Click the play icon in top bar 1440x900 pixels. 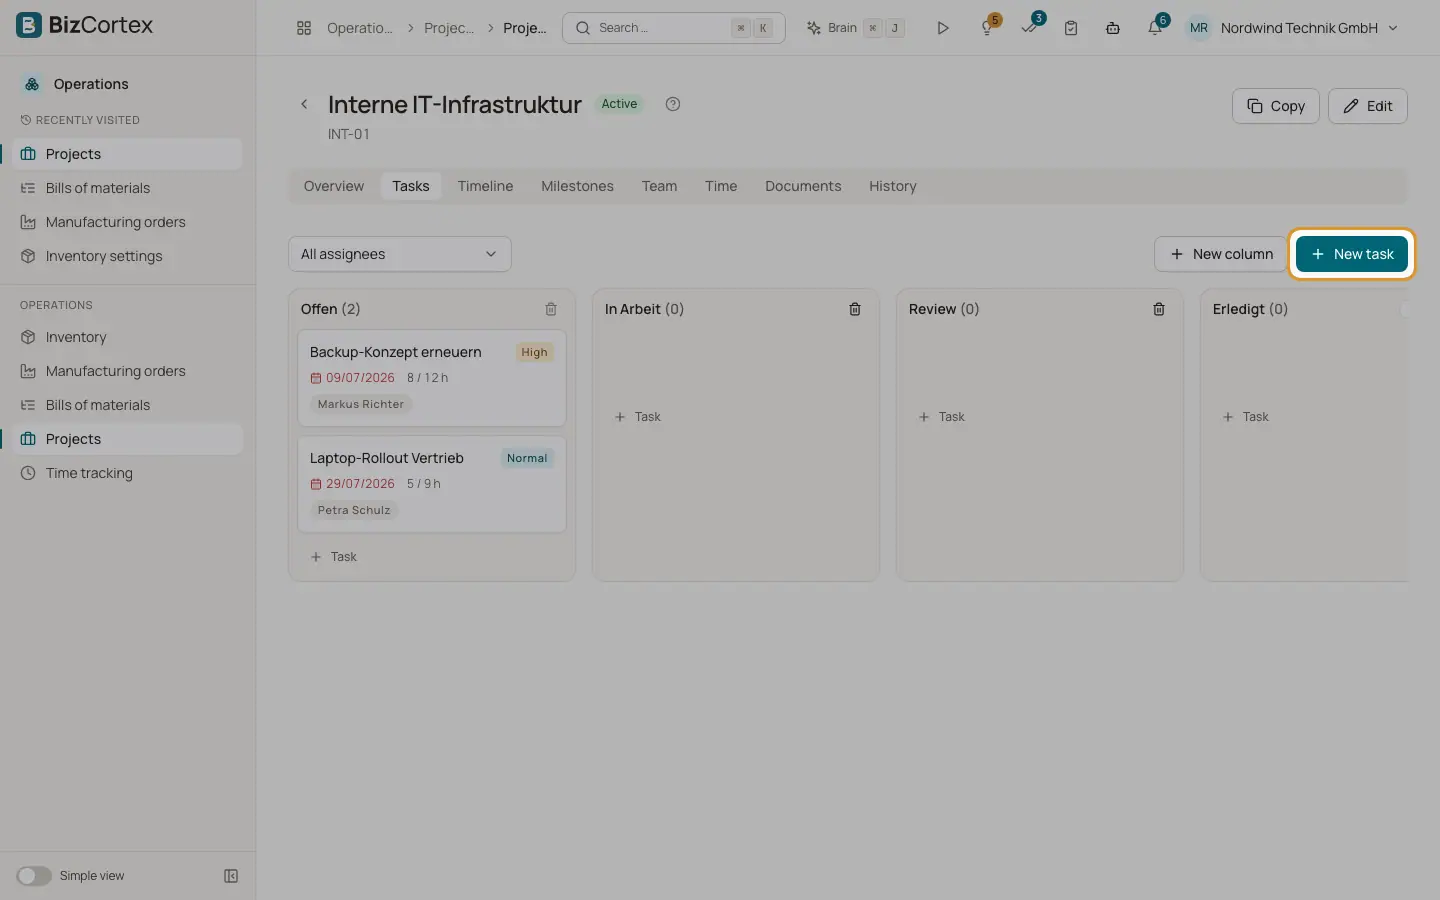942,28
